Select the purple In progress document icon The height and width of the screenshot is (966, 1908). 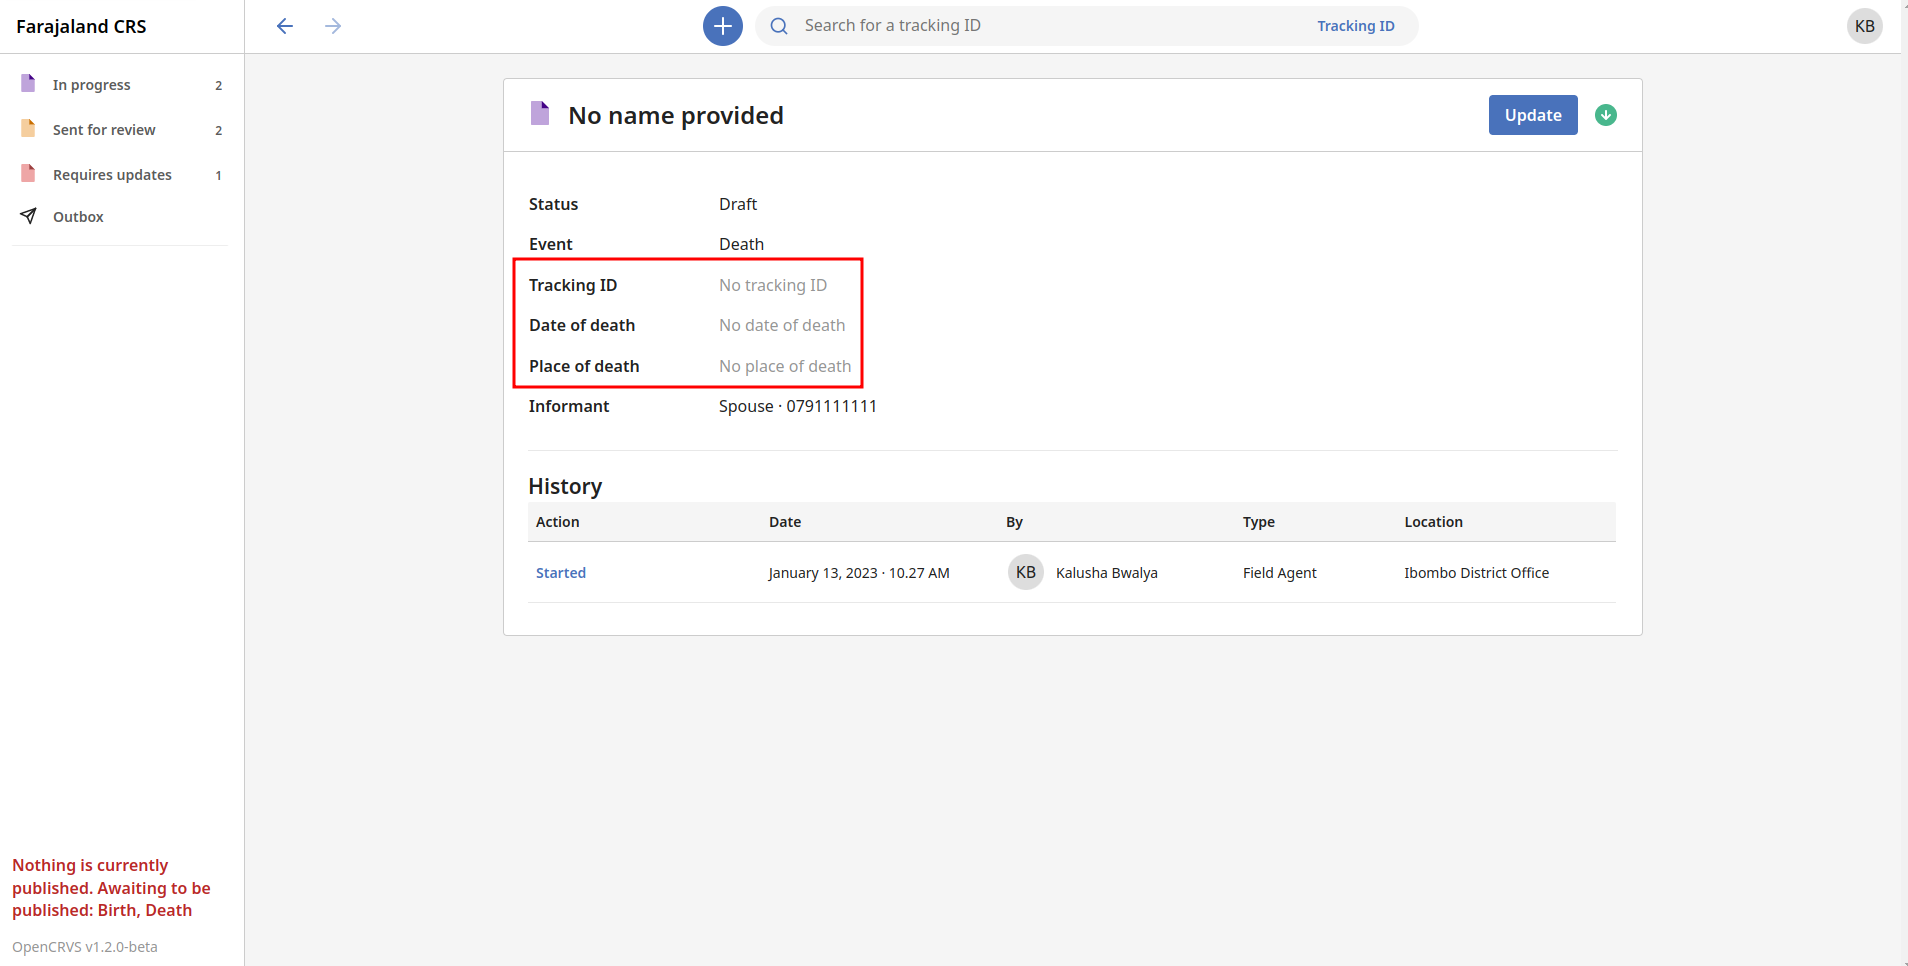(27, 83)
